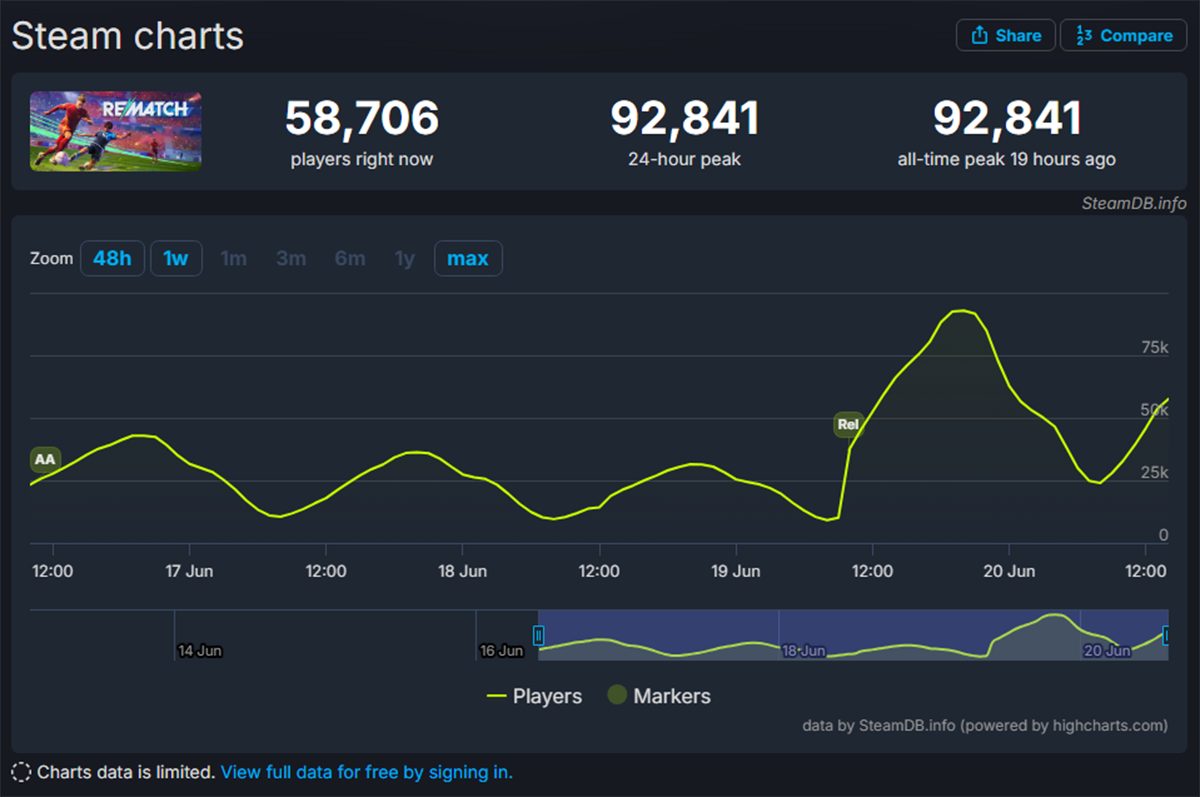The width and height of the screenshot is (1200, 797).
Task: Click the AA chart marker
Action: pos(45,459)
